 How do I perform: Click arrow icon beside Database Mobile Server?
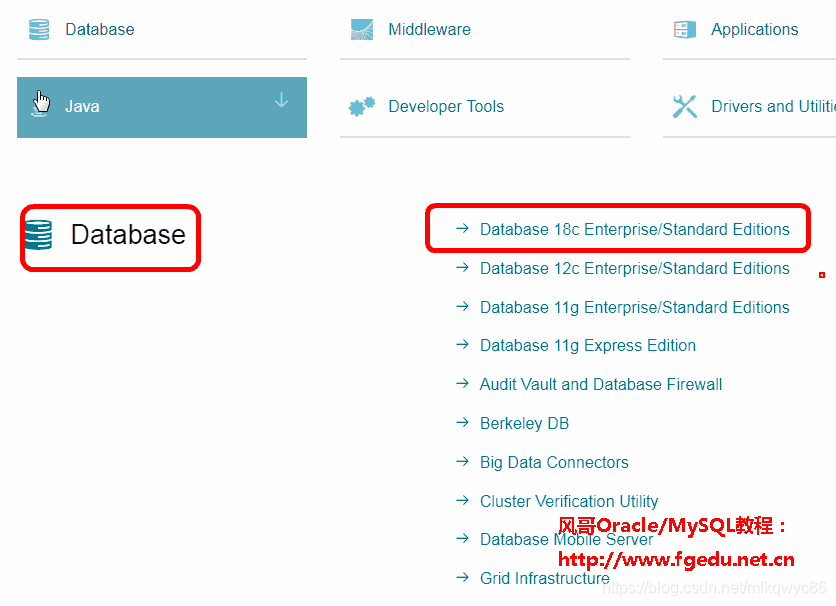click(462, 538)
